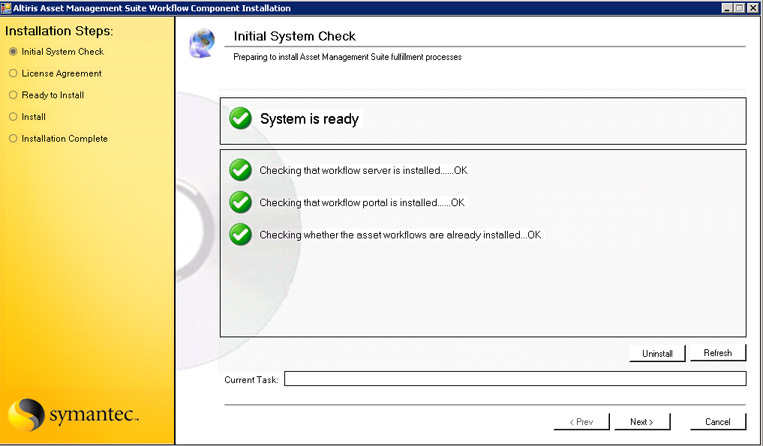The width and height of the screenshot is (763, 446).
Task: Go back with the Prev button
Action: [581, 422]
